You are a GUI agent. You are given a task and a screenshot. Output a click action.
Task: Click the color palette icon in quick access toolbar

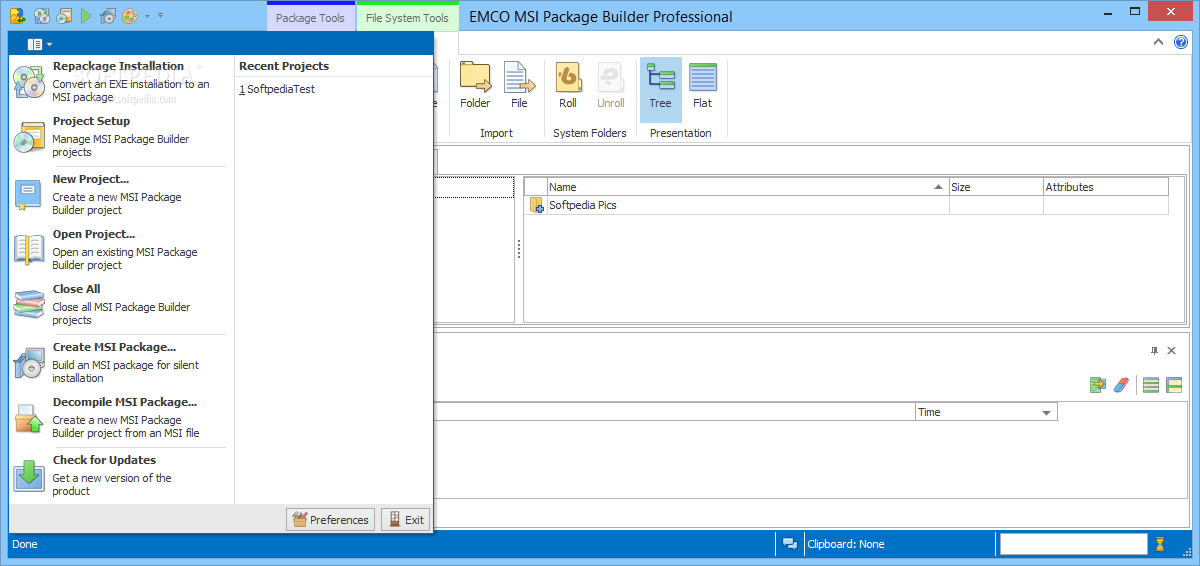pyautogui.click(x=131, y=16)
